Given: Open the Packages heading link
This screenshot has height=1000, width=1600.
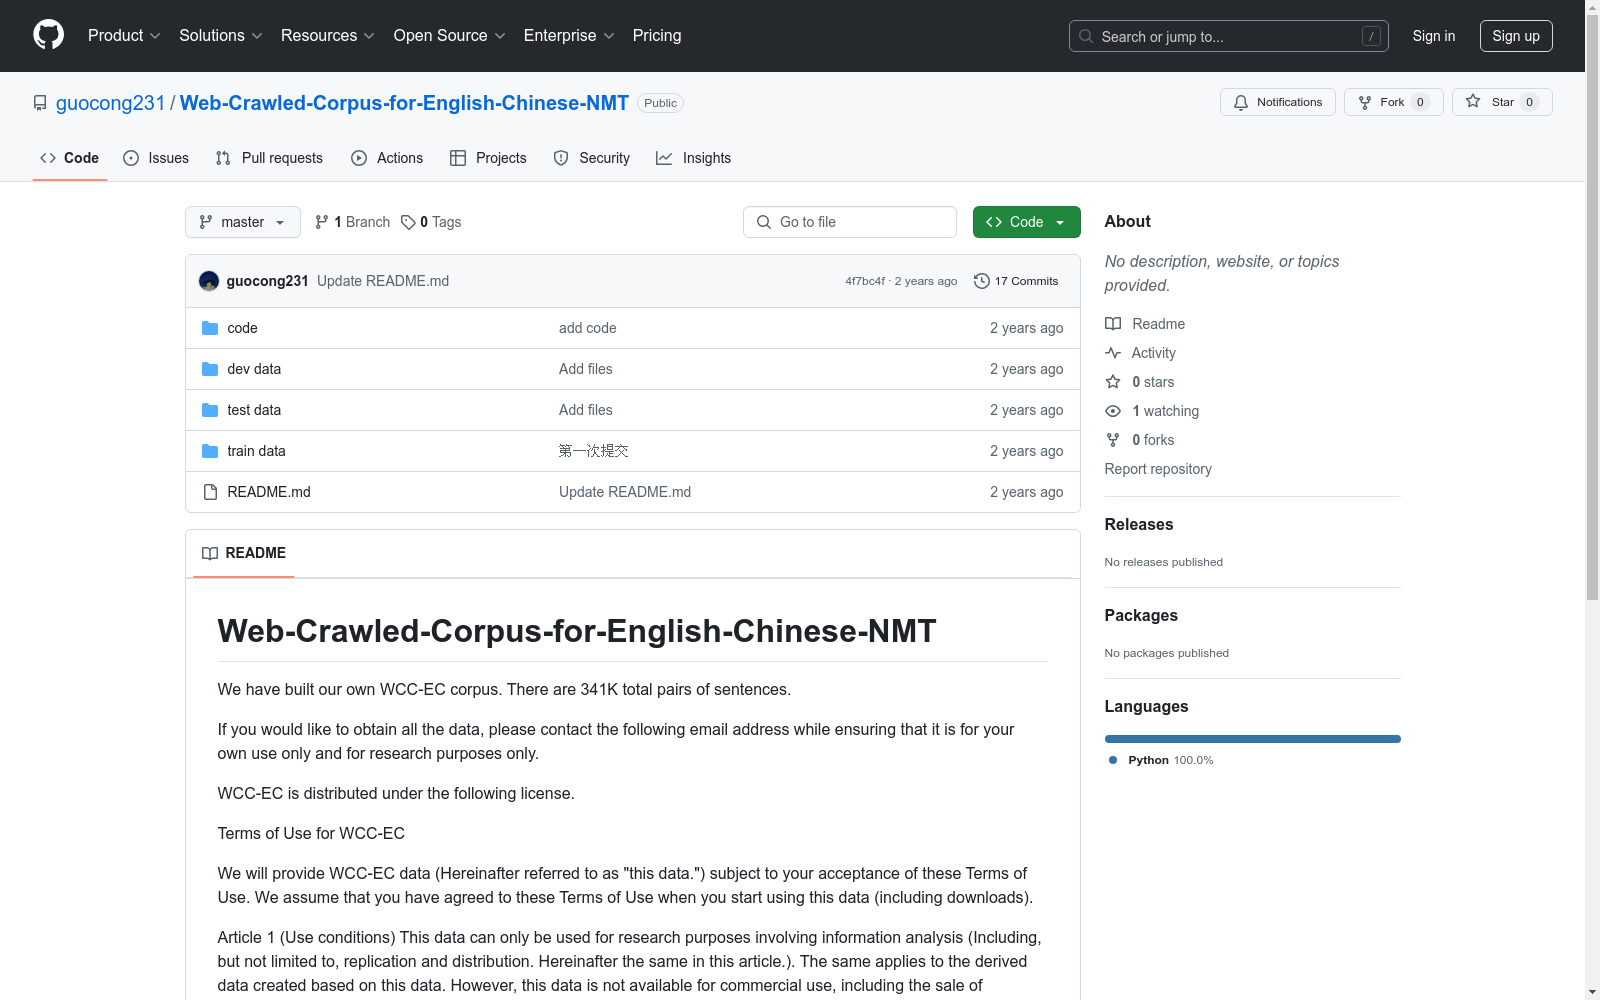Looking at the screenshot, I should [1141, 615].
